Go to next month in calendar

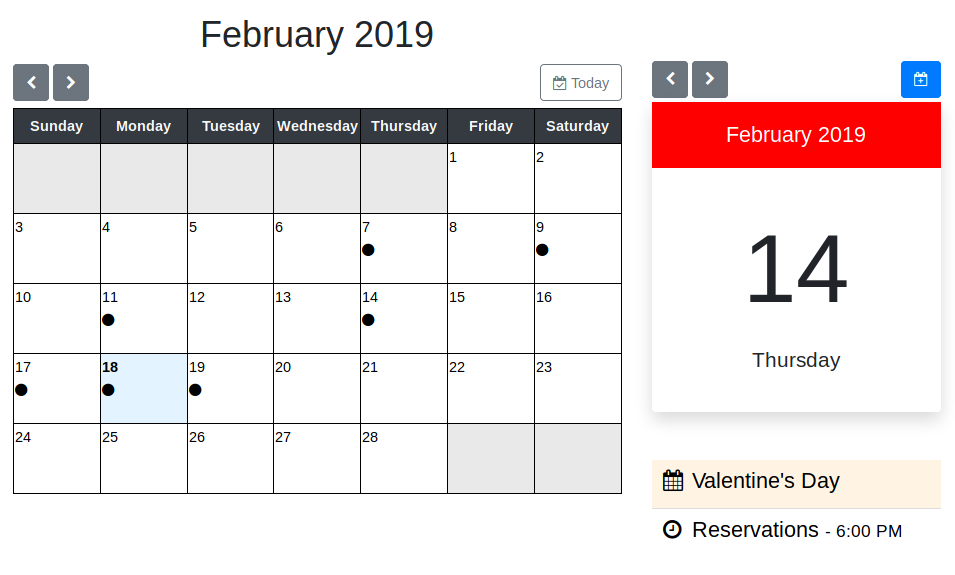click(x=71, y=82)
